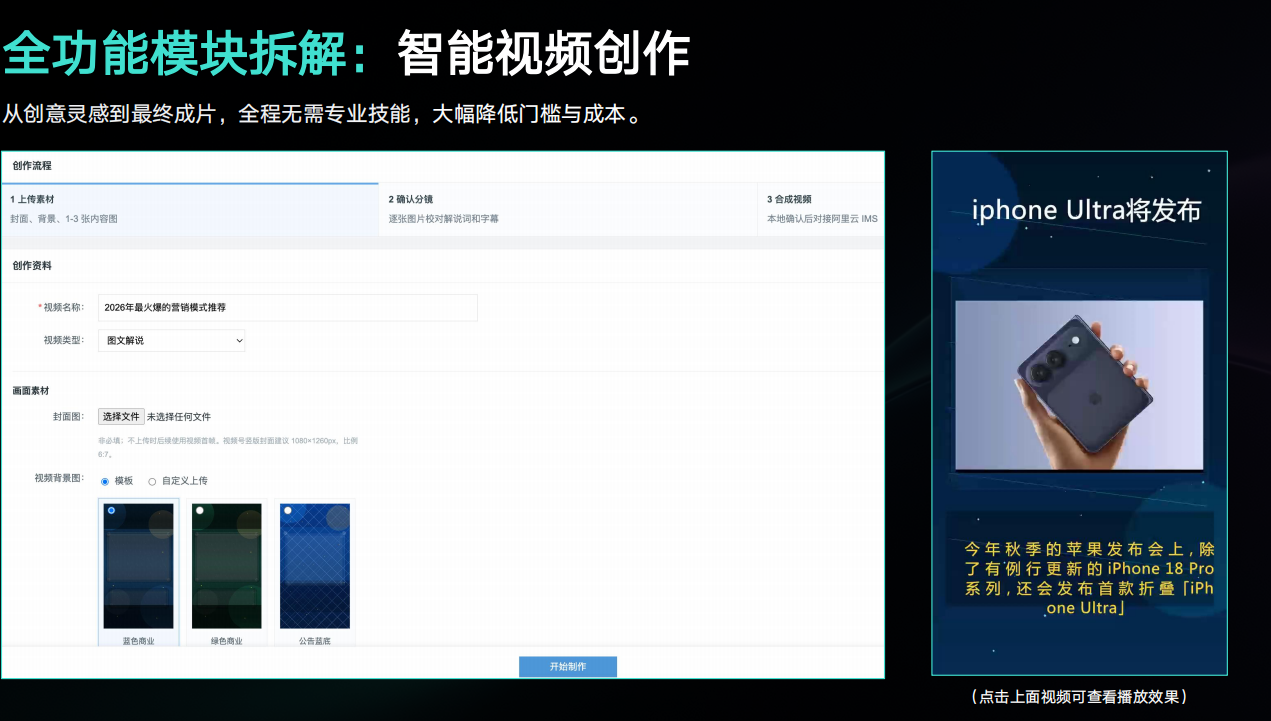Click the folding phone image in the video
Screen dimensions: 1271x721
[x=1079, y=385]
